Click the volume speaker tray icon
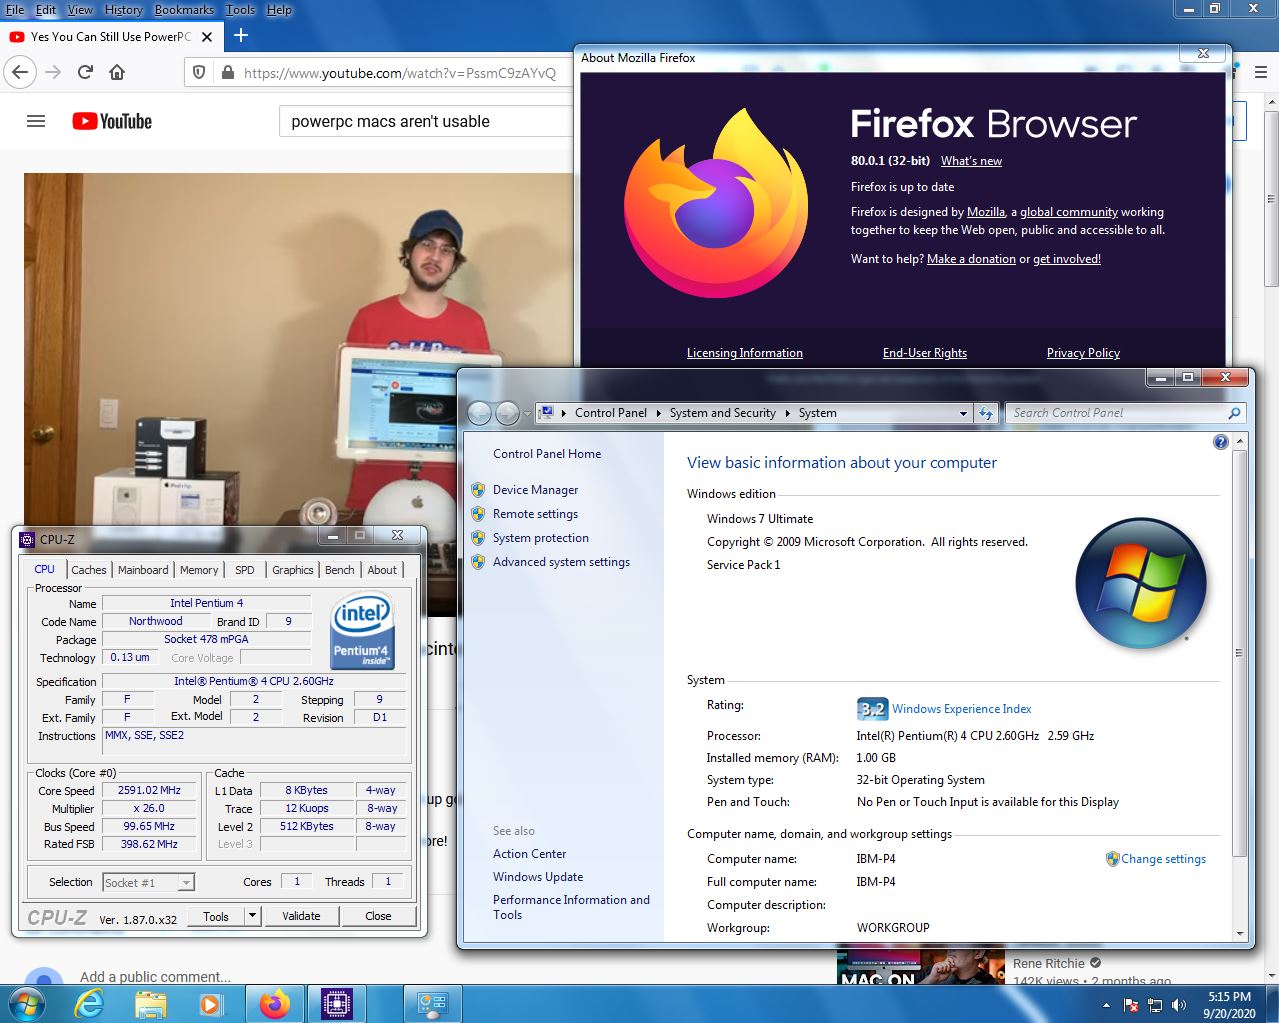 pos(1180,1005)
